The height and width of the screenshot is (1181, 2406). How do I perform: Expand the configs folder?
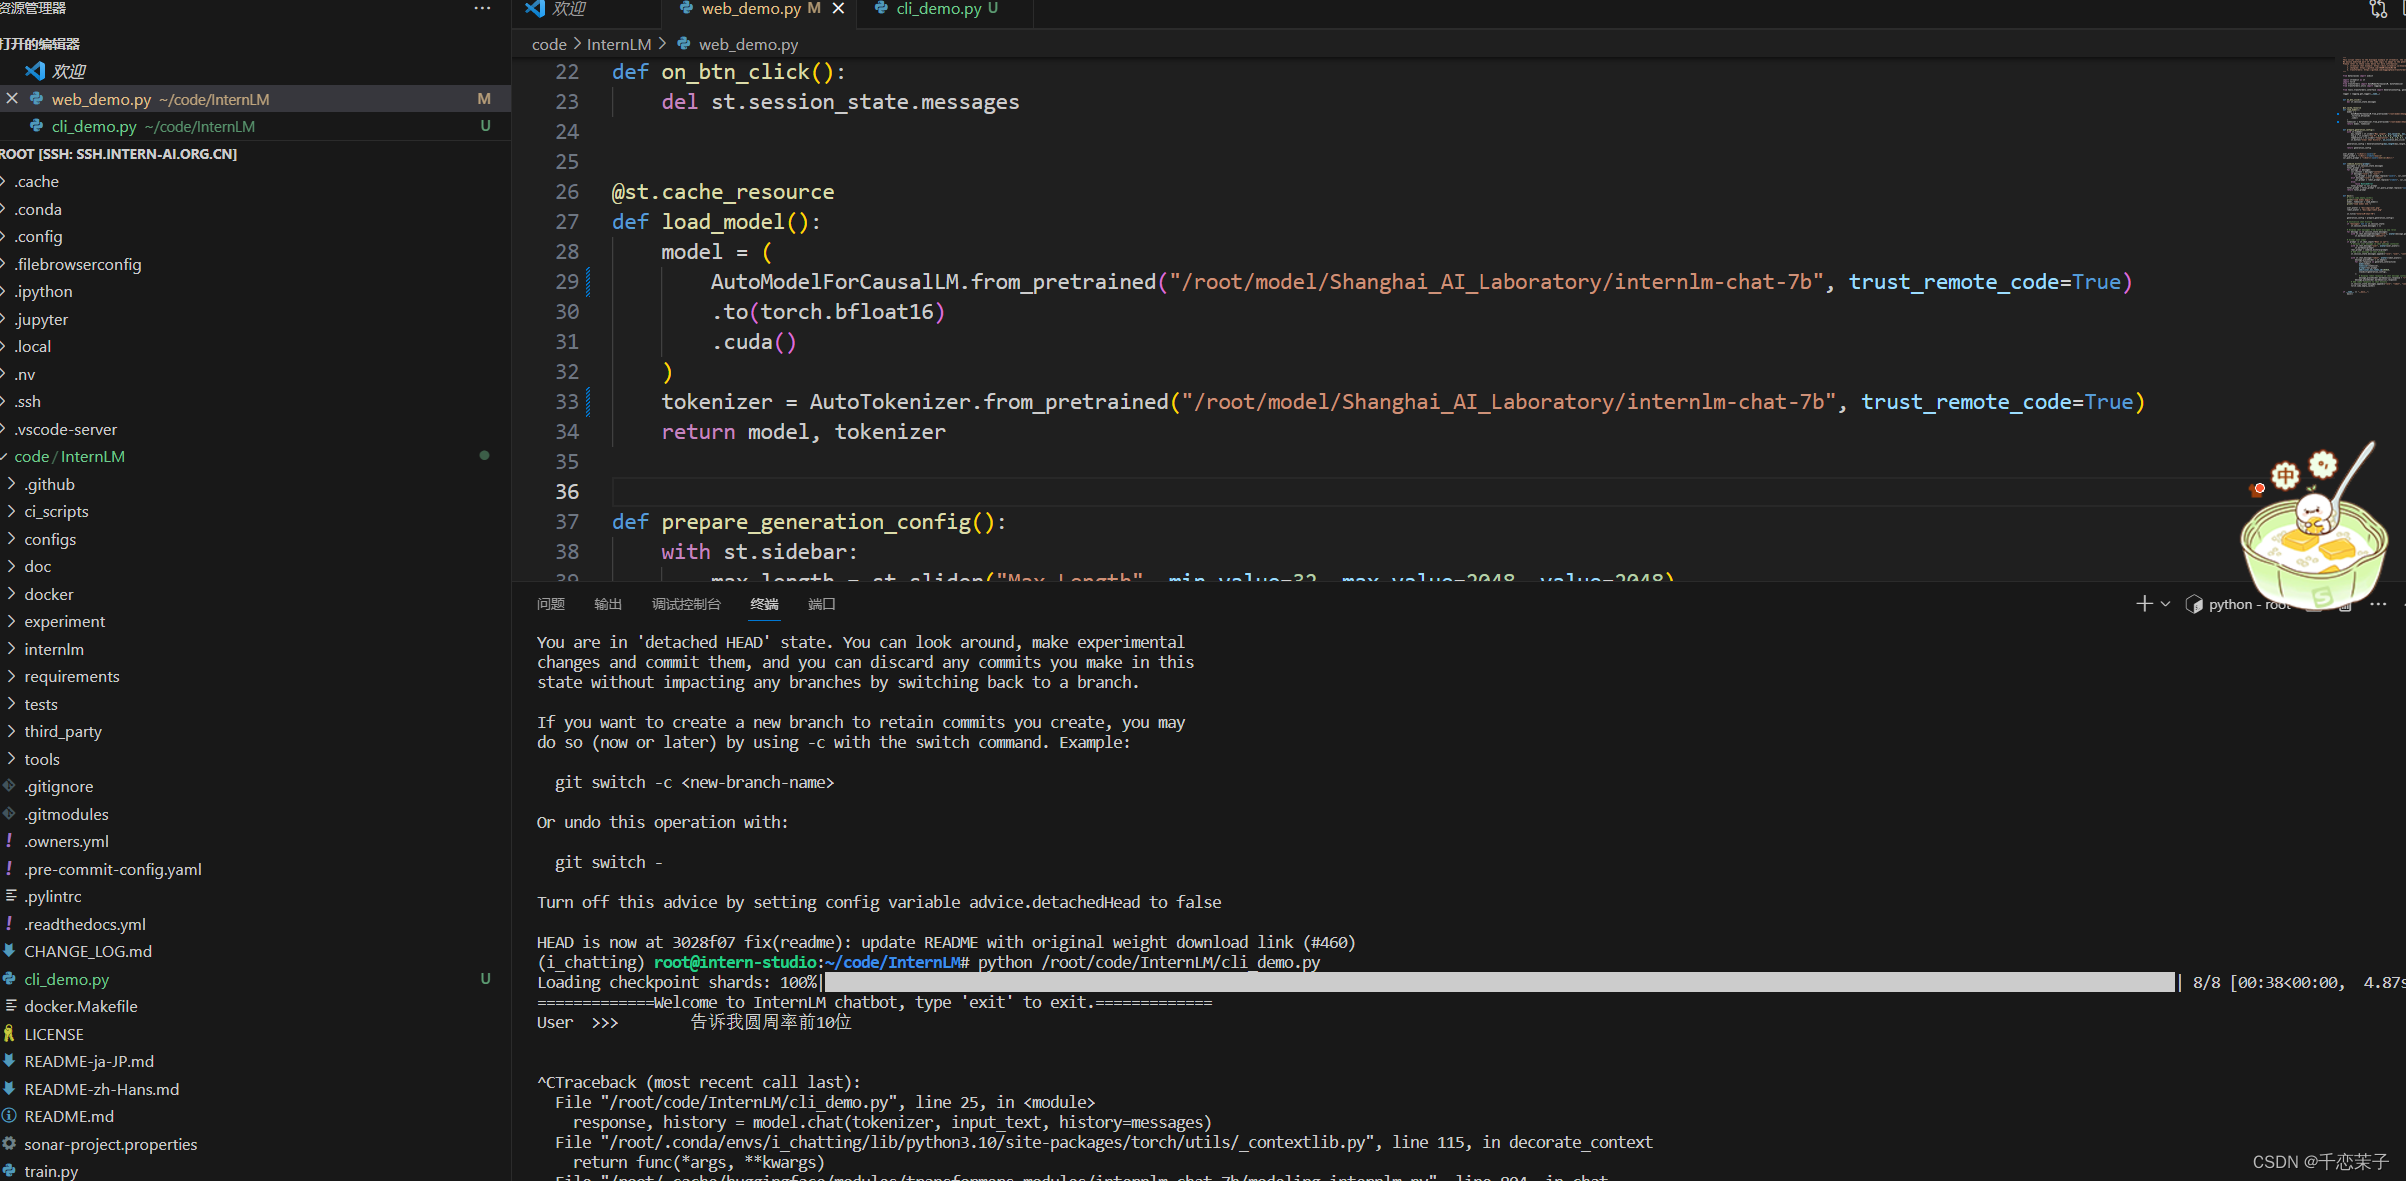tap(50, 539)
